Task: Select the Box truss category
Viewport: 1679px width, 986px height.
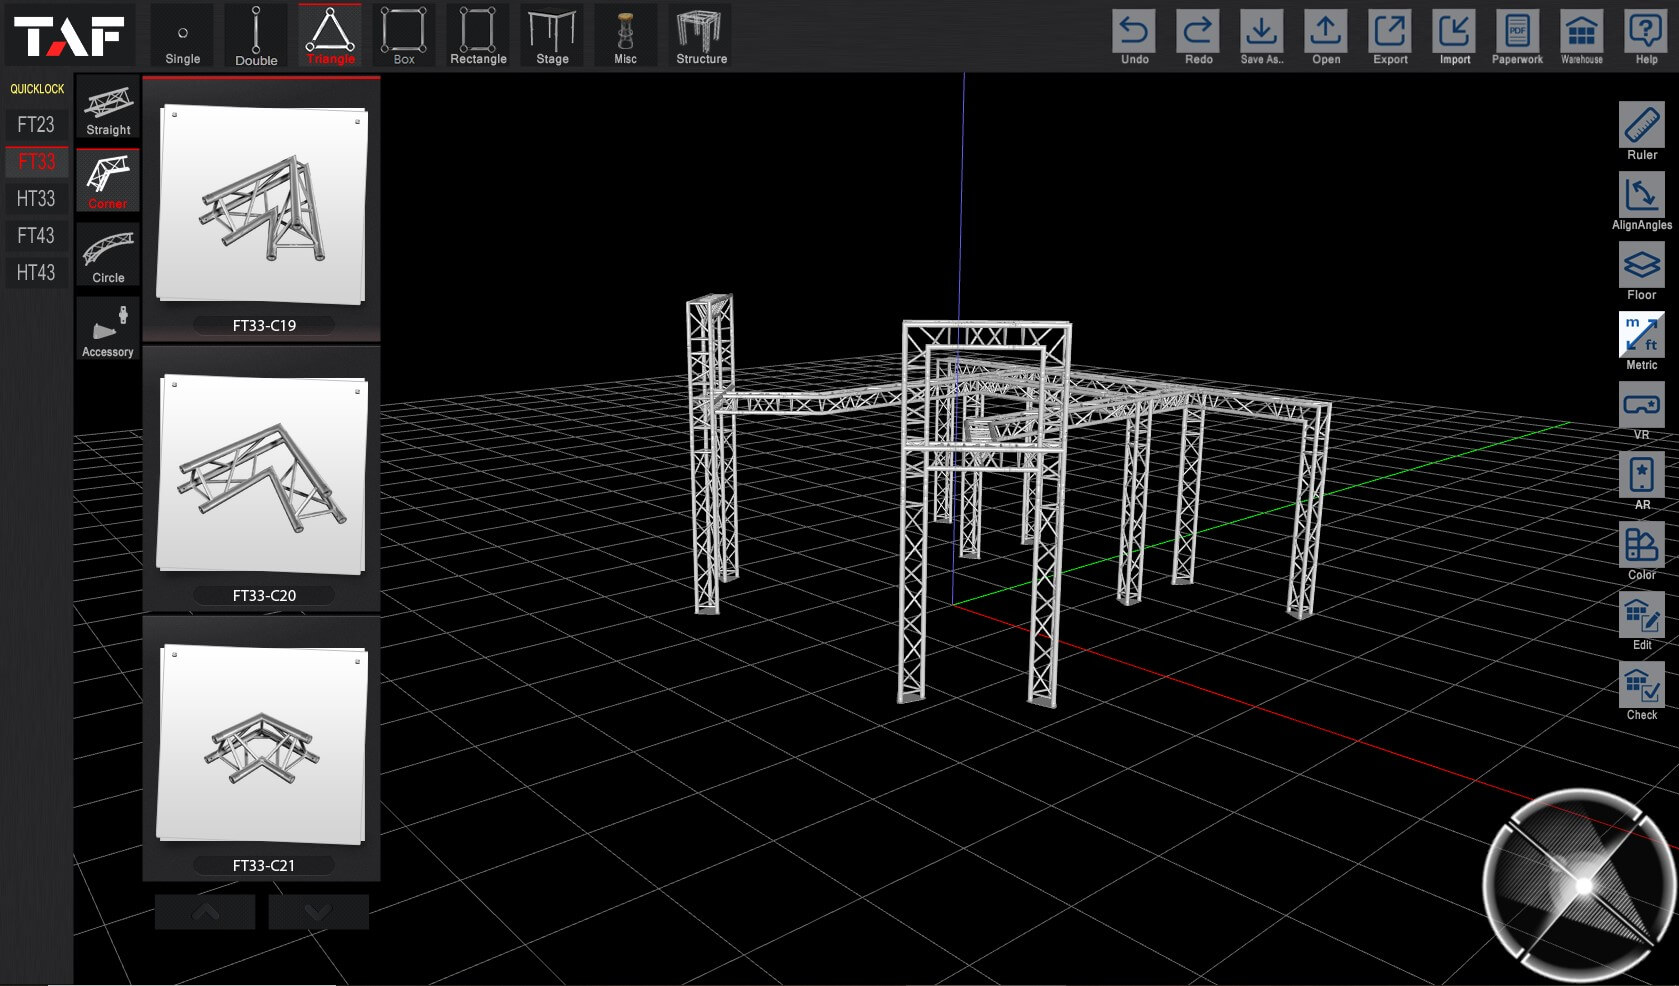Action: tap(404, 36)
